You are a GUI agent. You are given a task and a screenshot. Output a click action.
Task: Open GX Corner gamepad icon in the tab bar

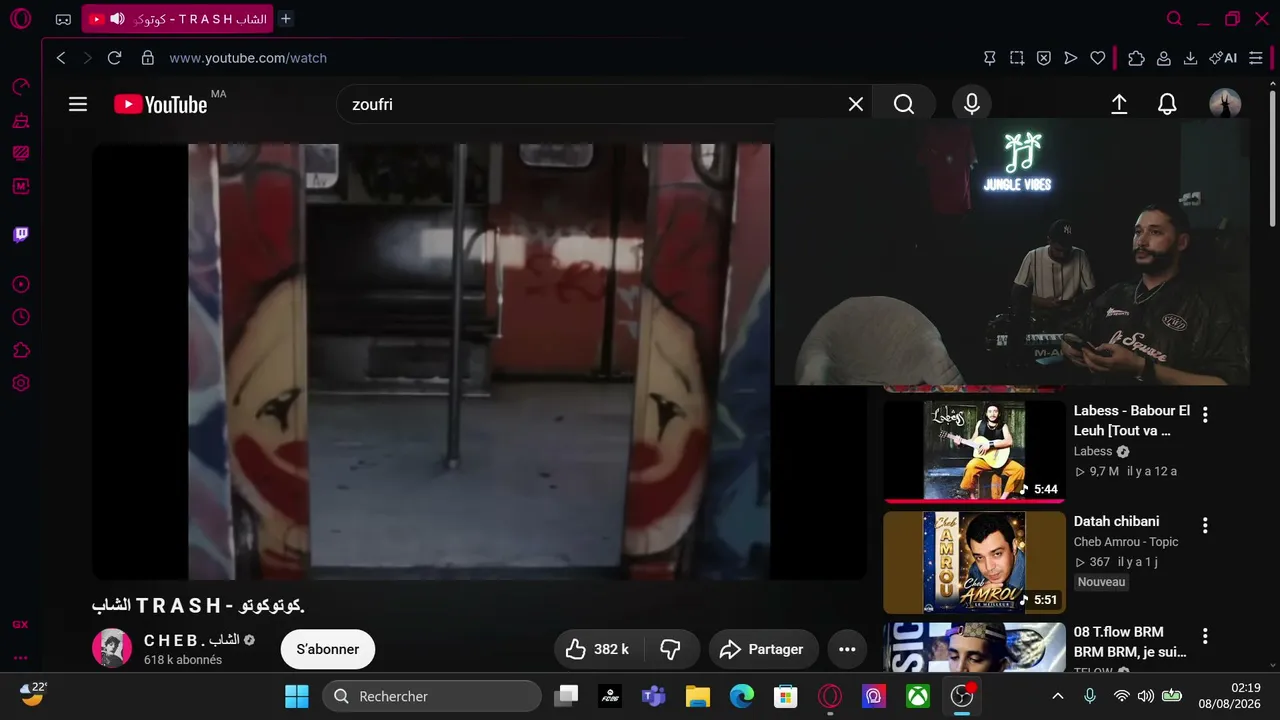(63, 19)
